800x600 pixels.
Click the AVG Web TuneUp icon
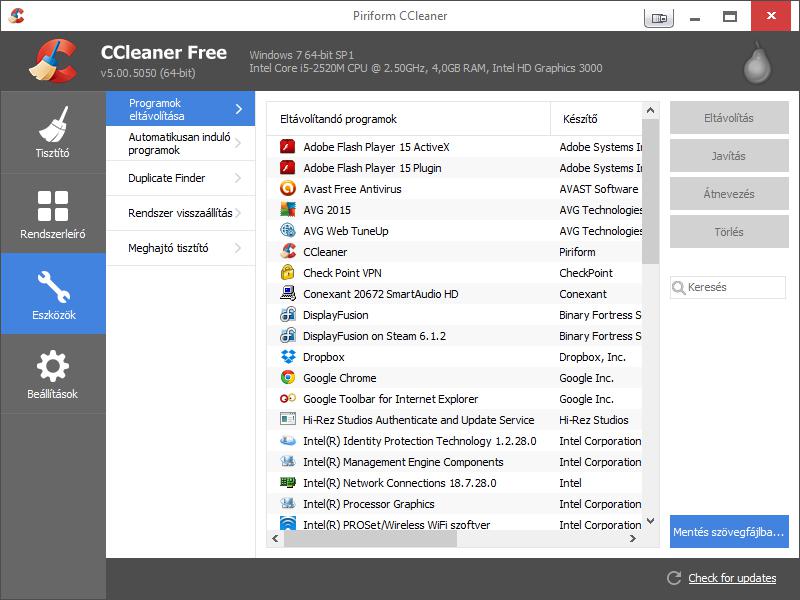(x=288, y=231)
